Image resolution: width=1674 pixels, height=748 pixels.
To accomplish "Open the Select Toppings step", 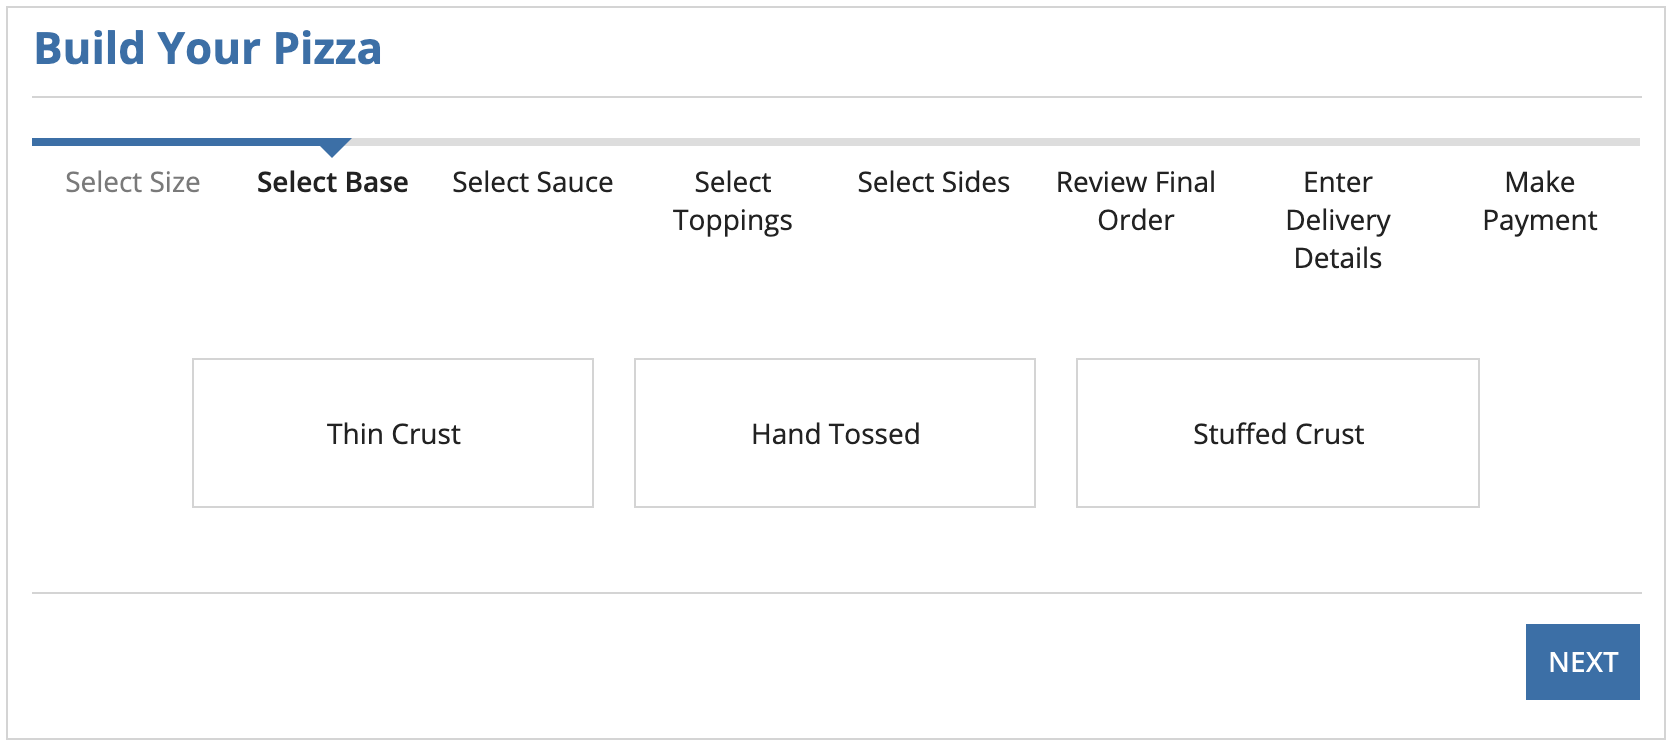I will point(732,201).
